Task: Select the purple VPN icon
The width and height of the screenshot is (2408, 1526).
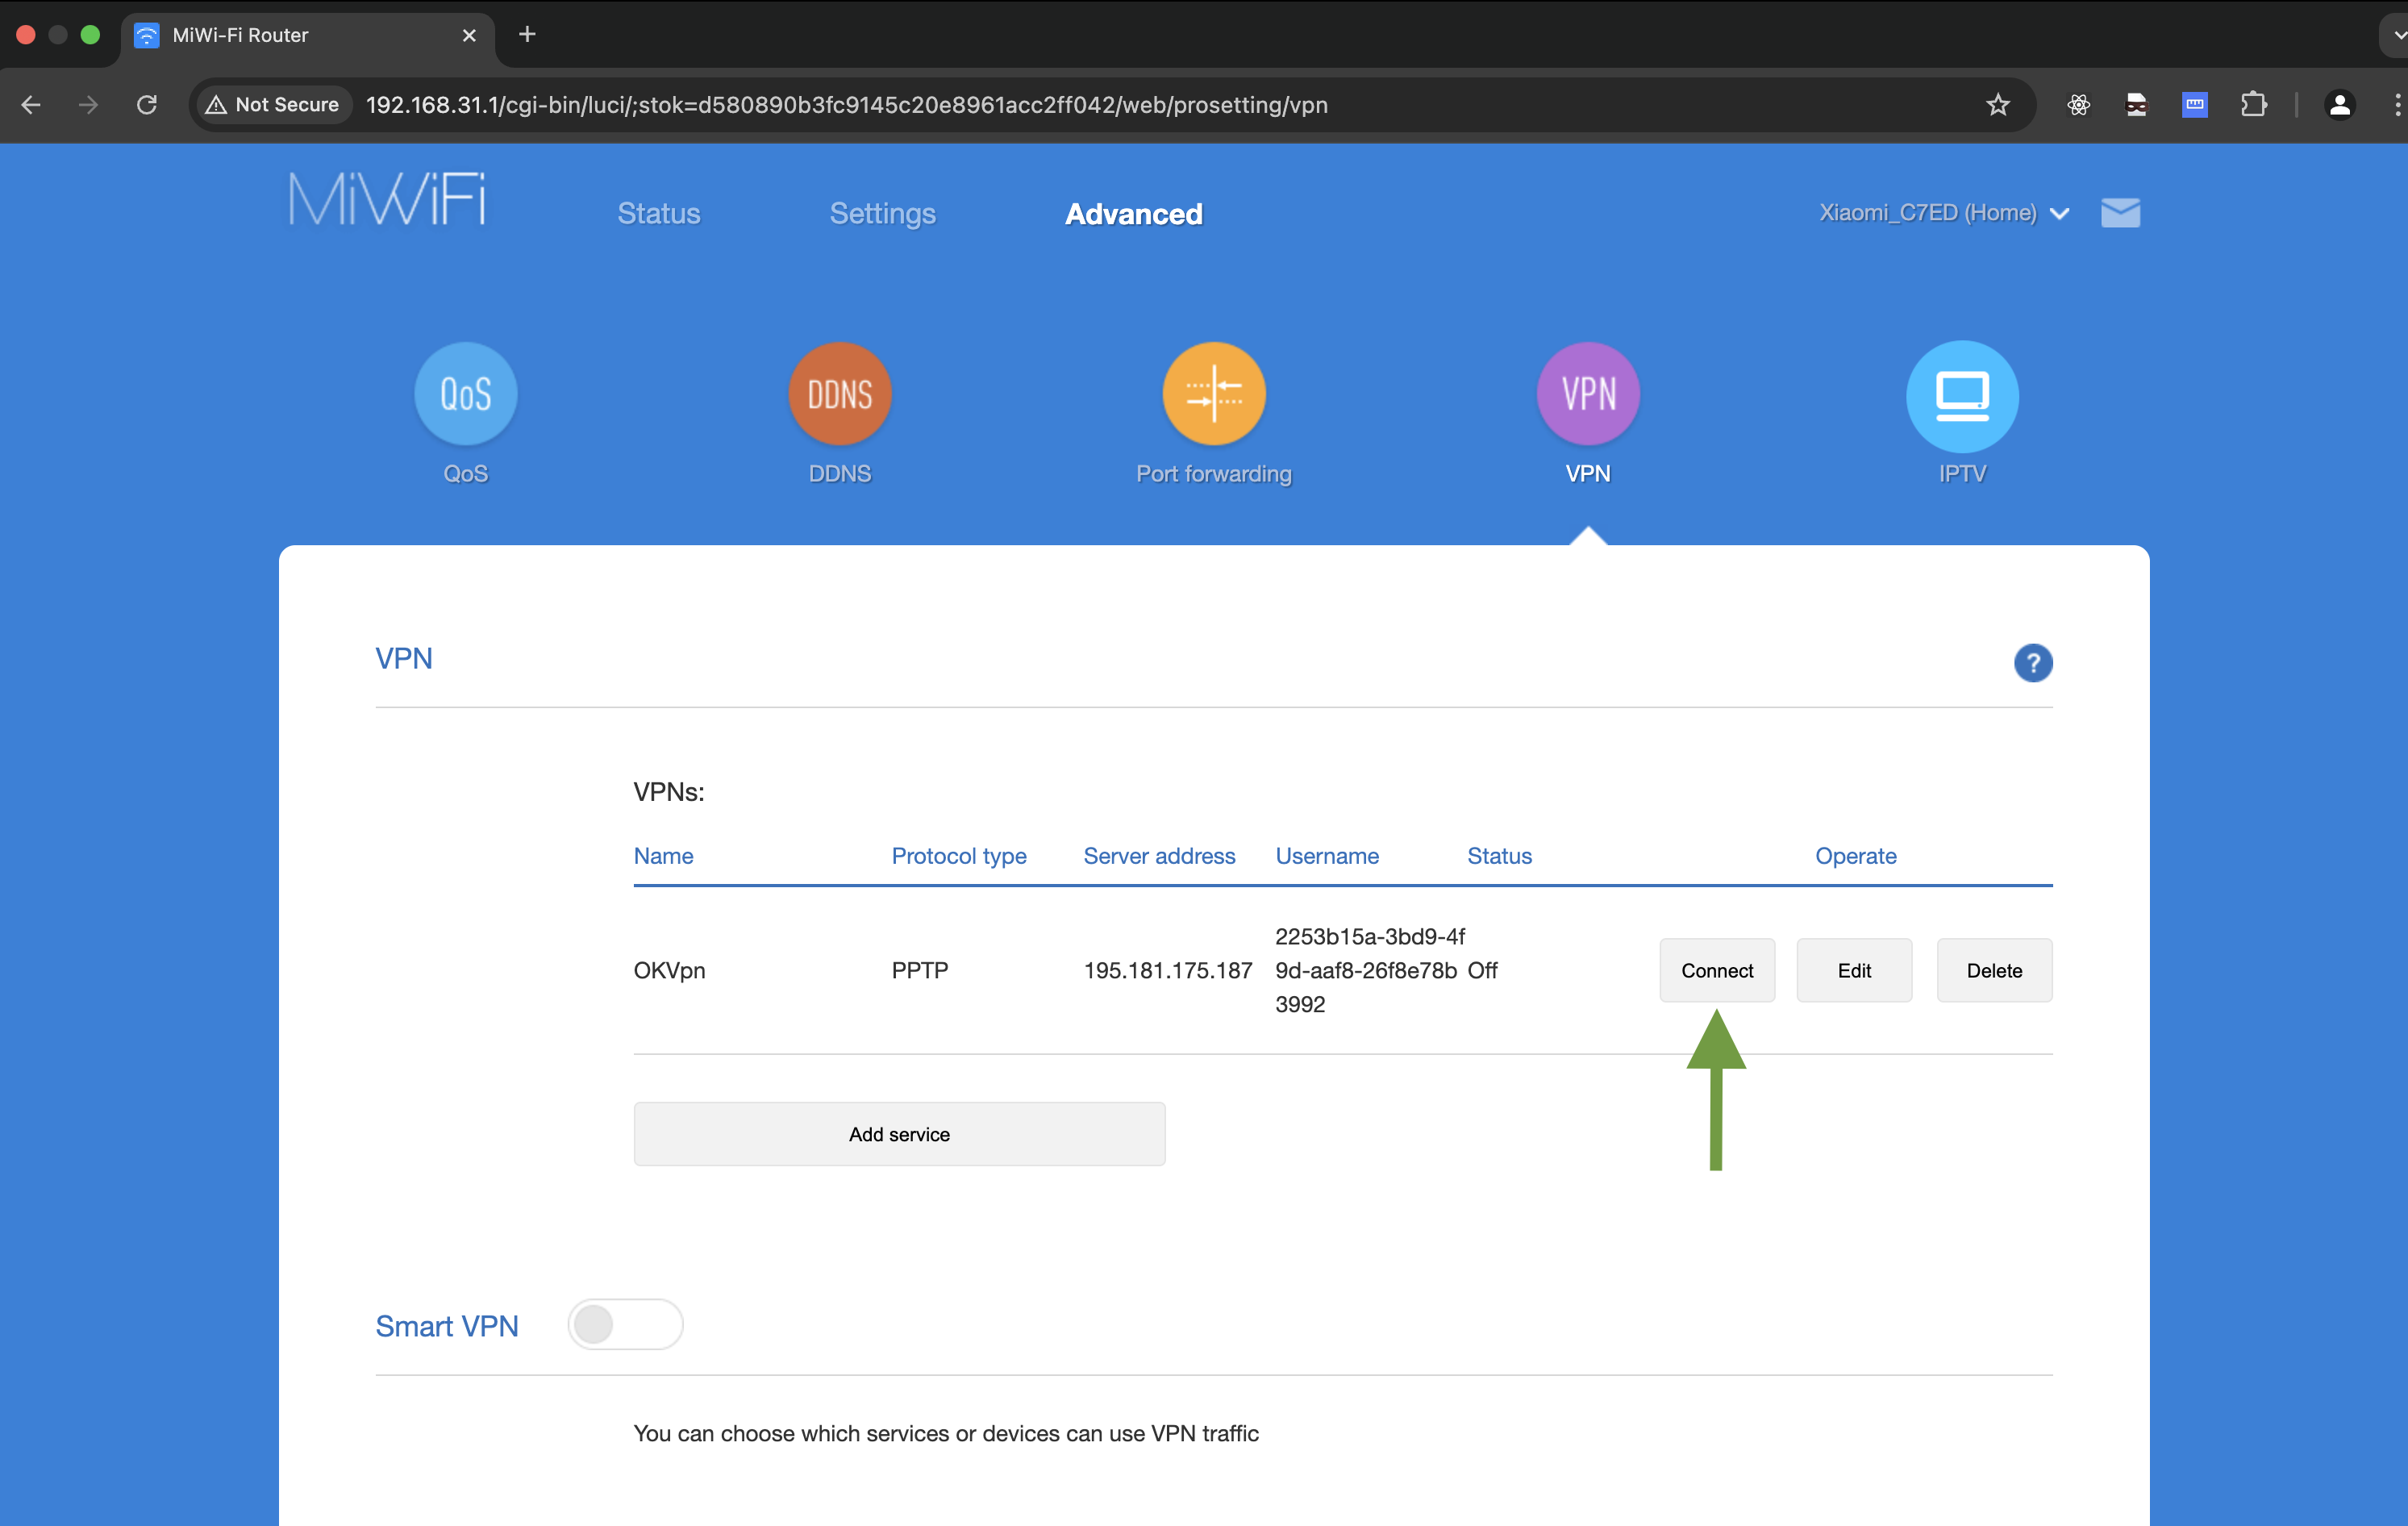Action: 1587,394
